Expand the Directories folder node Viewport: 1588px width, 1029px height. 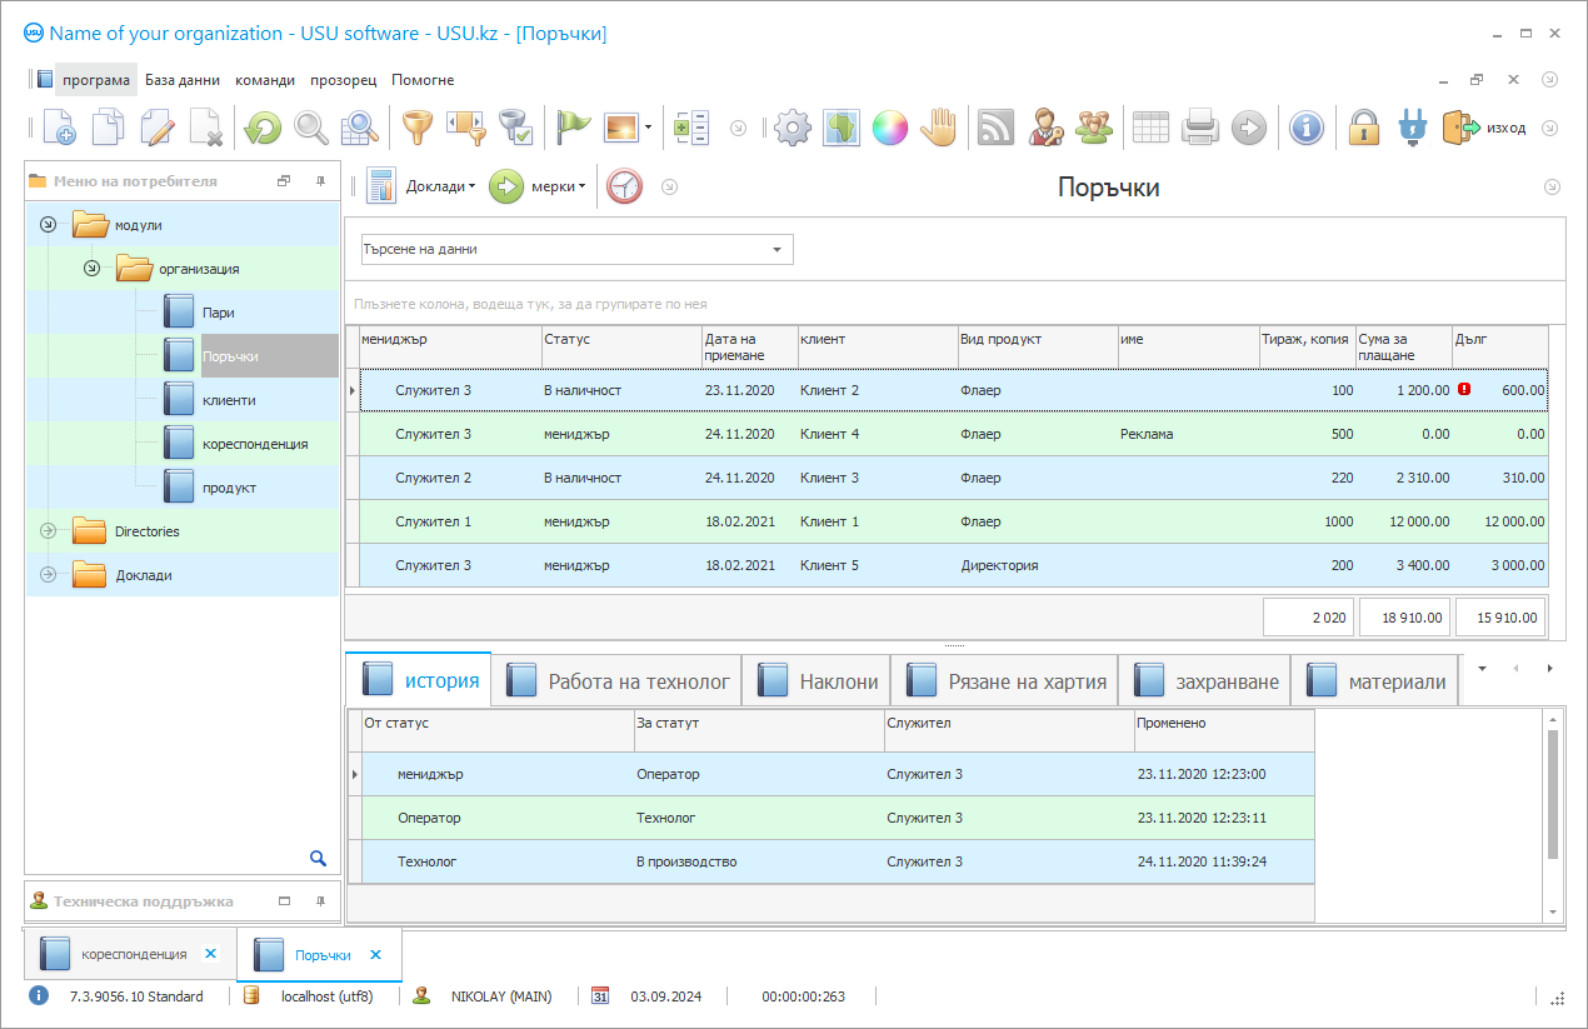[x=48, y=531]
